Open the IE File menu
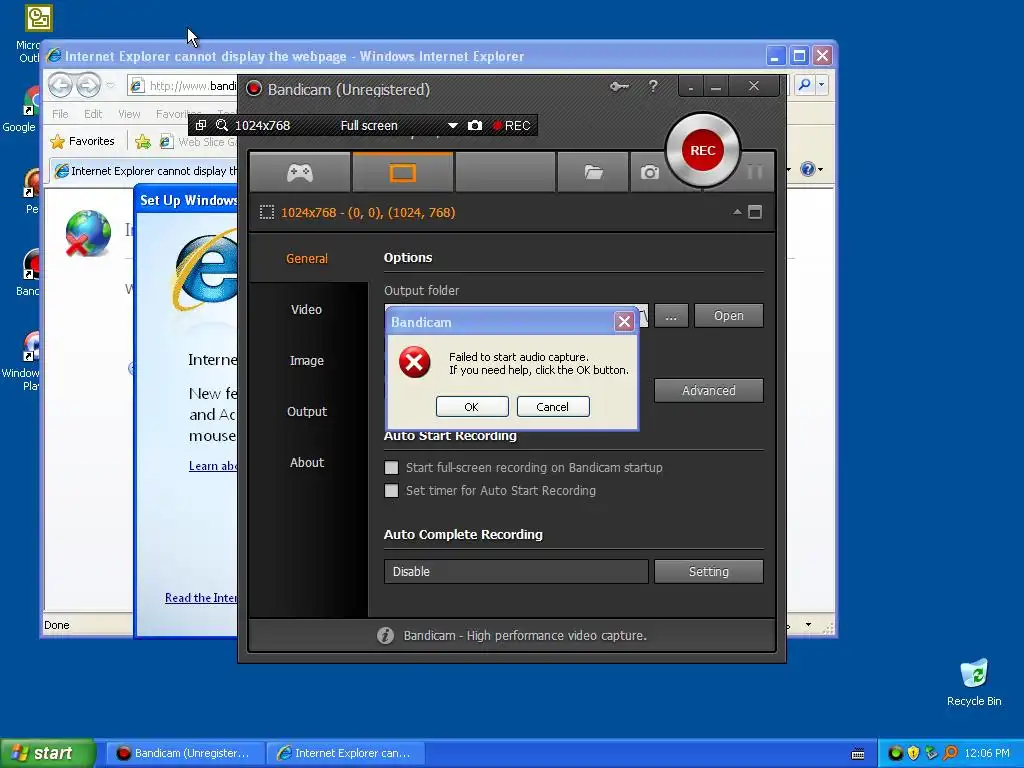This screenshot has width=1024, height=768. (x=60, y=114)
